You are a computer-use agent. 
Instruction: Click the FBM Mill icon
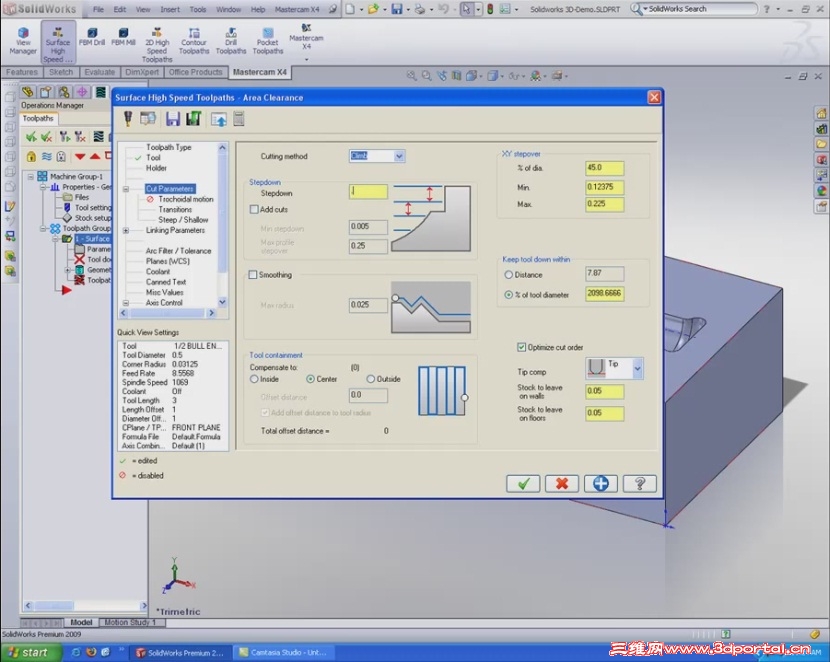(123, 38)
